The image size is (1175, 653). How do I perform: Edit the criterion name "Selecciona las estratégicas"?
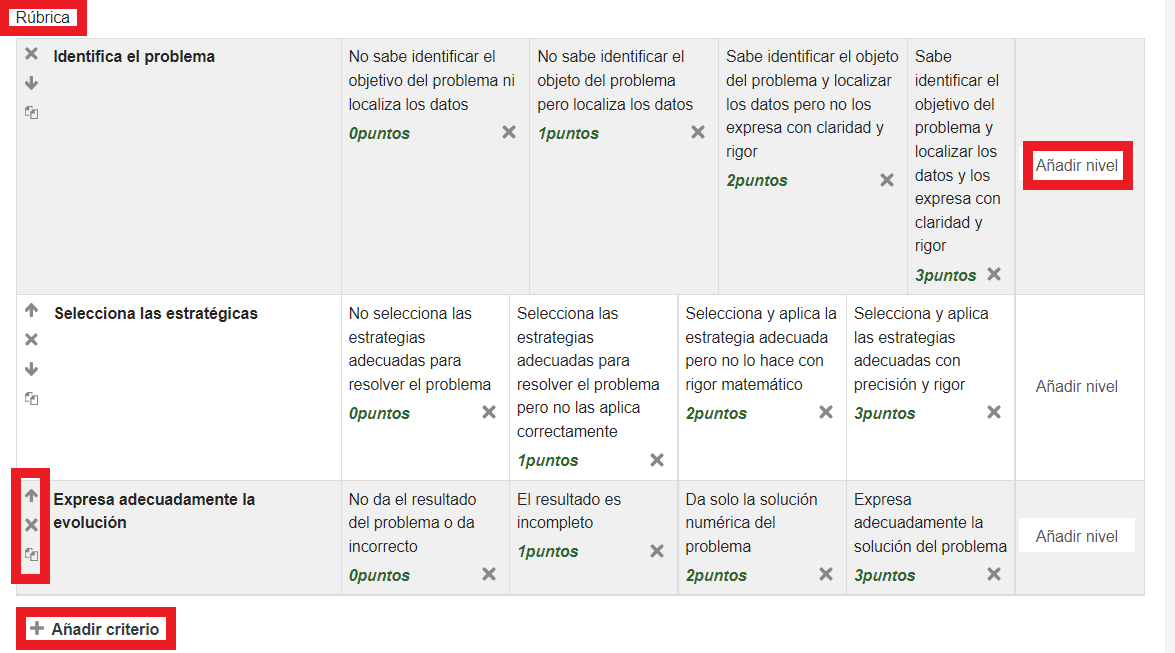click(156, 313)
